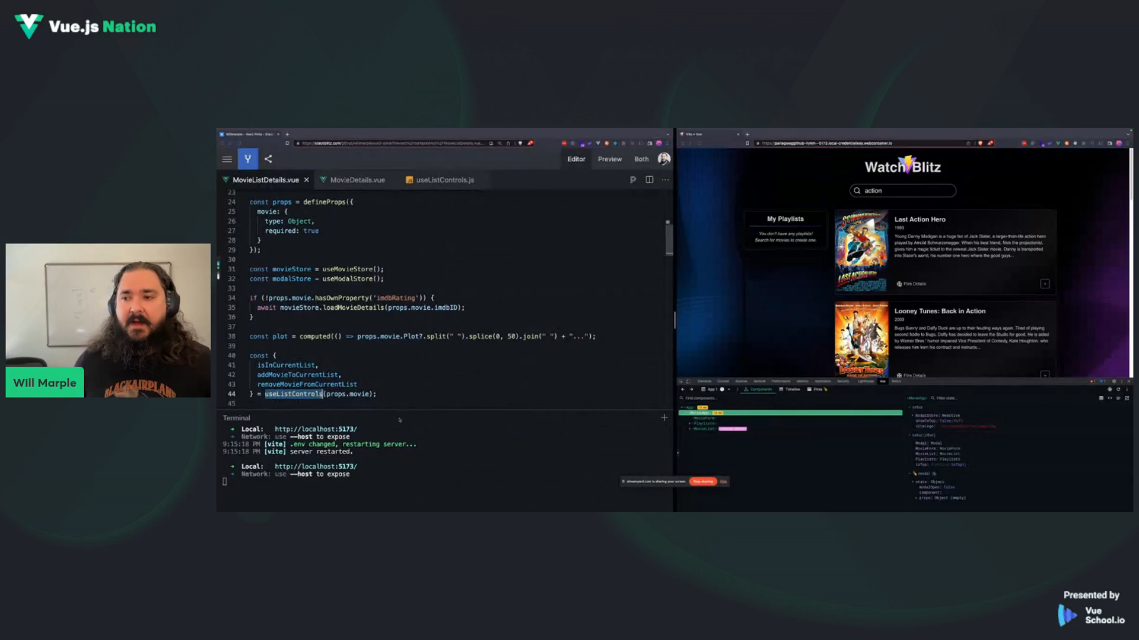Collapse the App root tree node
The image size is (1139, 640).
[681, 408]
